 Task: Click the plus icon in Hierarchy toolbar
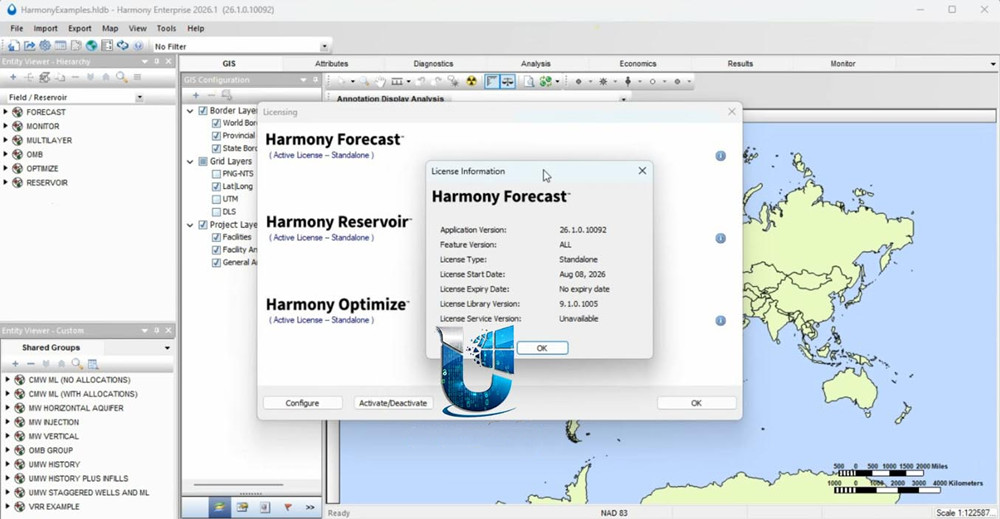(13, 77)
